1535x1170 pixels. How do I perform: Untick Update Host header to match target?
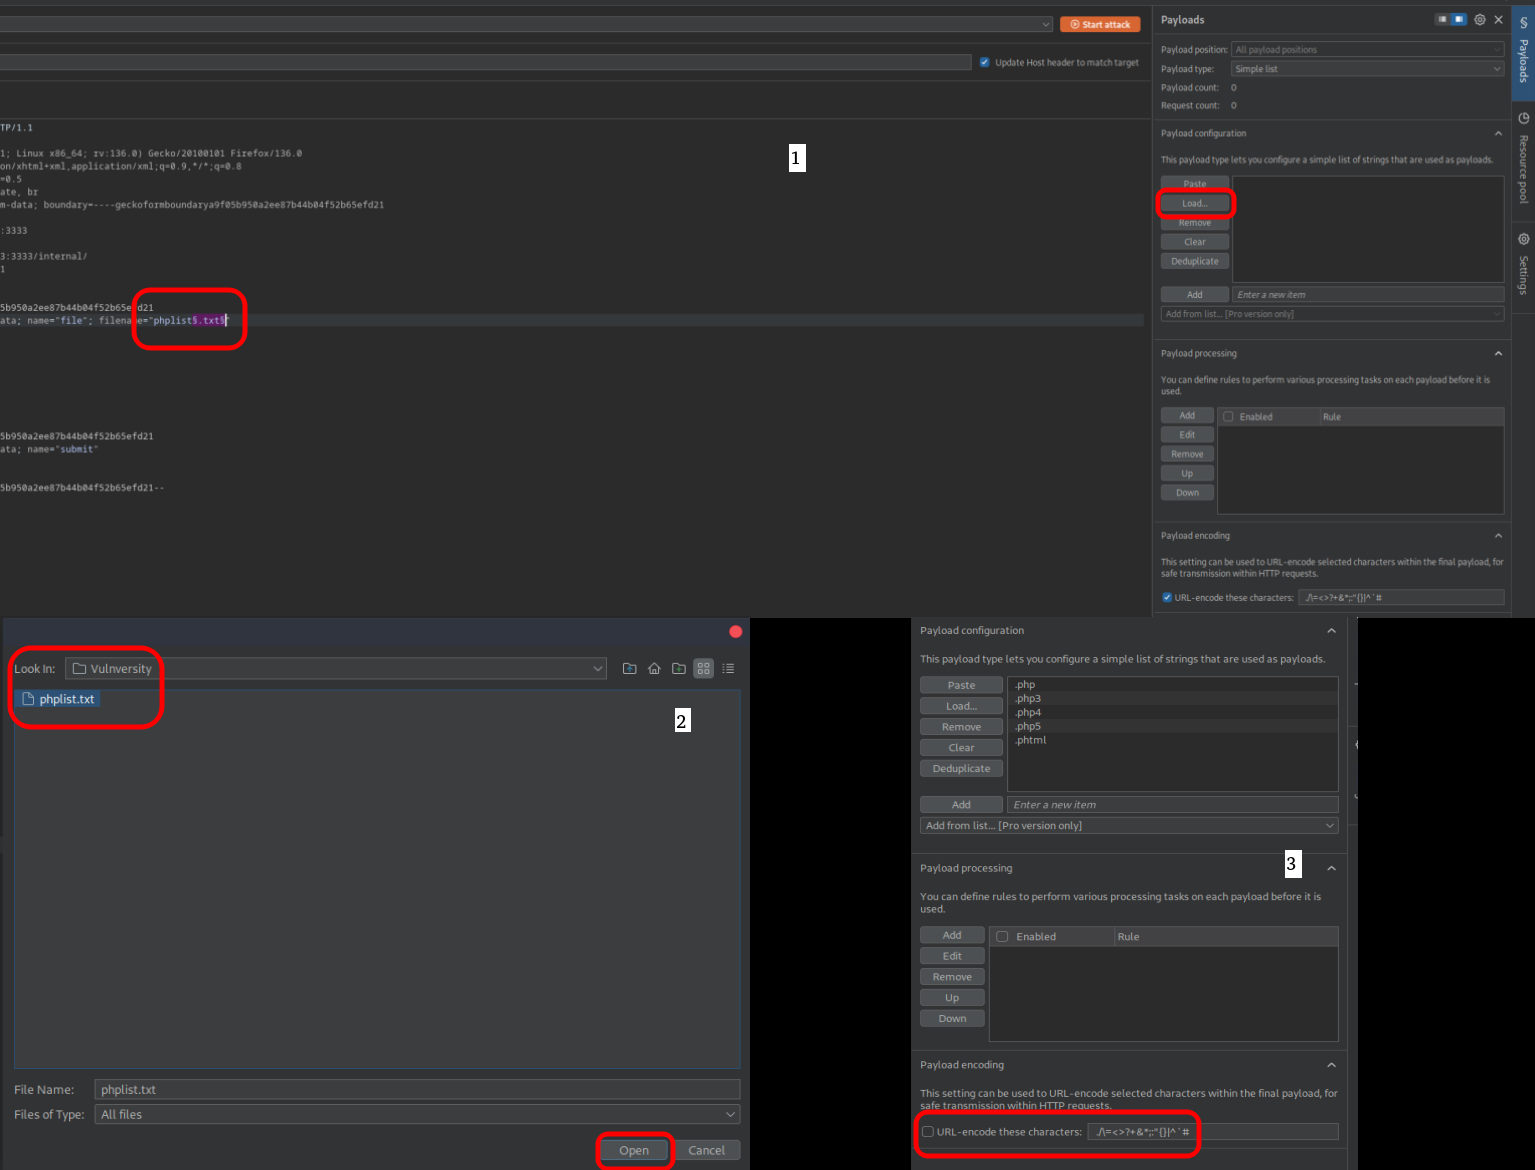(985, 62)
